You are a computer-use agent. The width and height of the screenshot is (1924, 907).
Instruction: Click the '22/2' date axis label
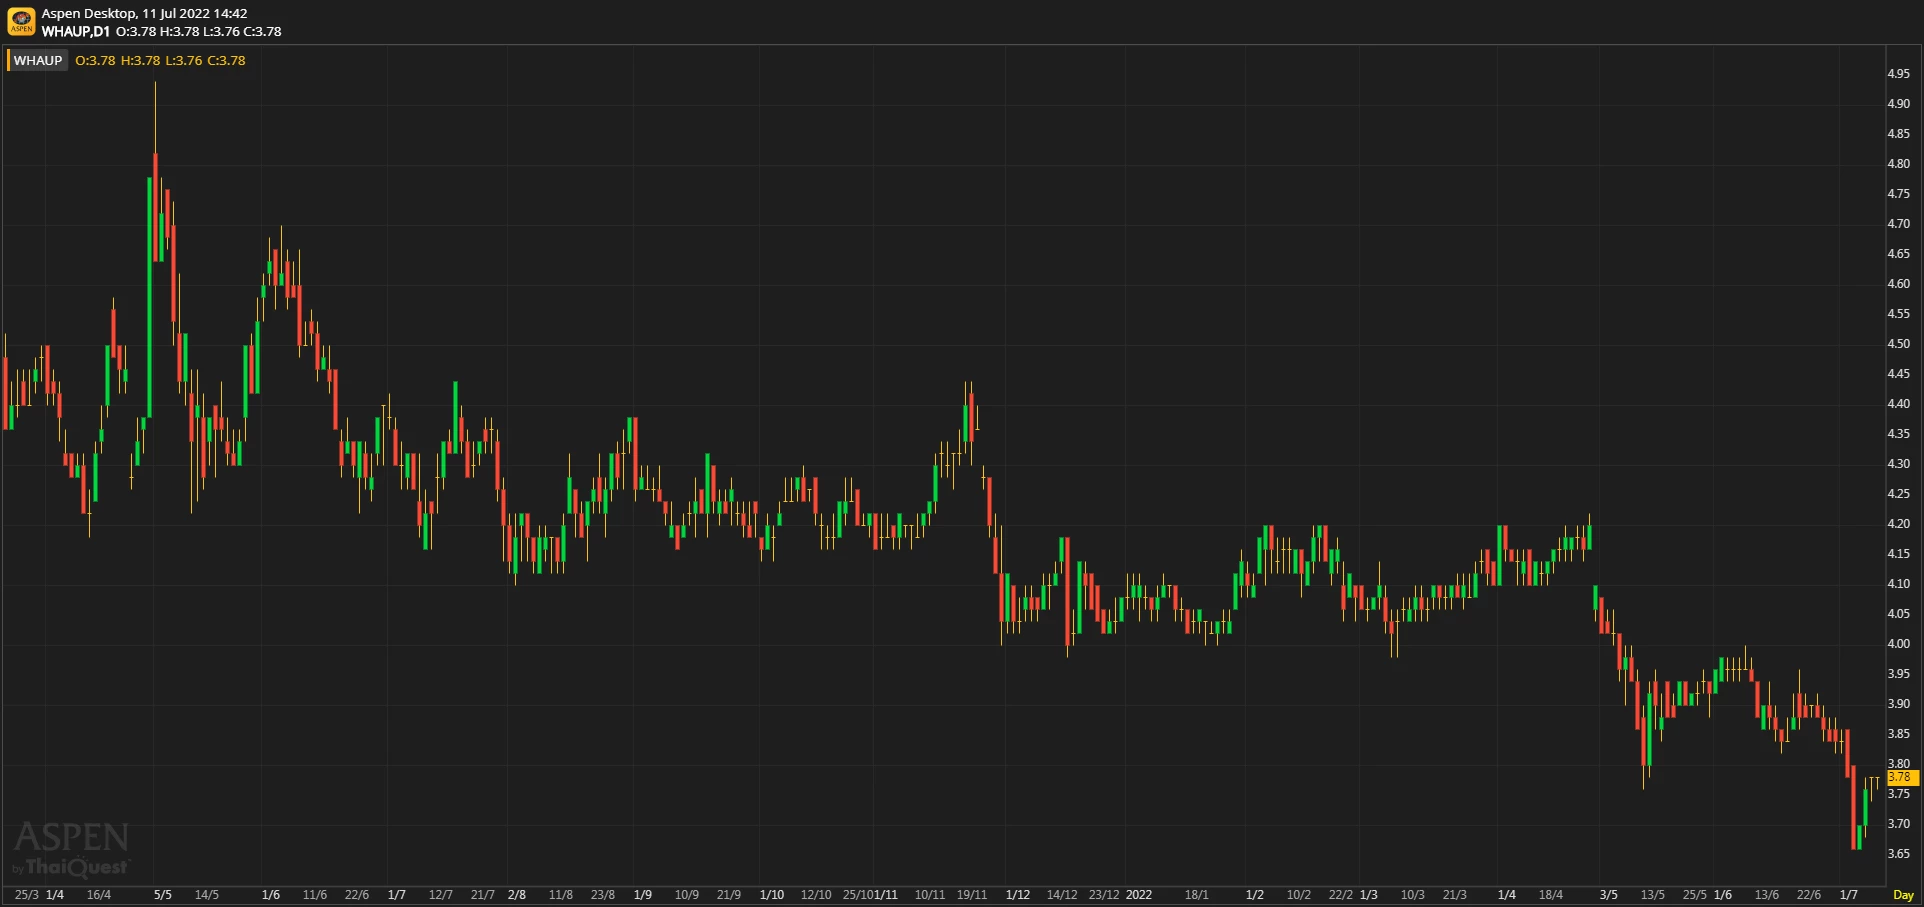click(x=1341, y=895)
